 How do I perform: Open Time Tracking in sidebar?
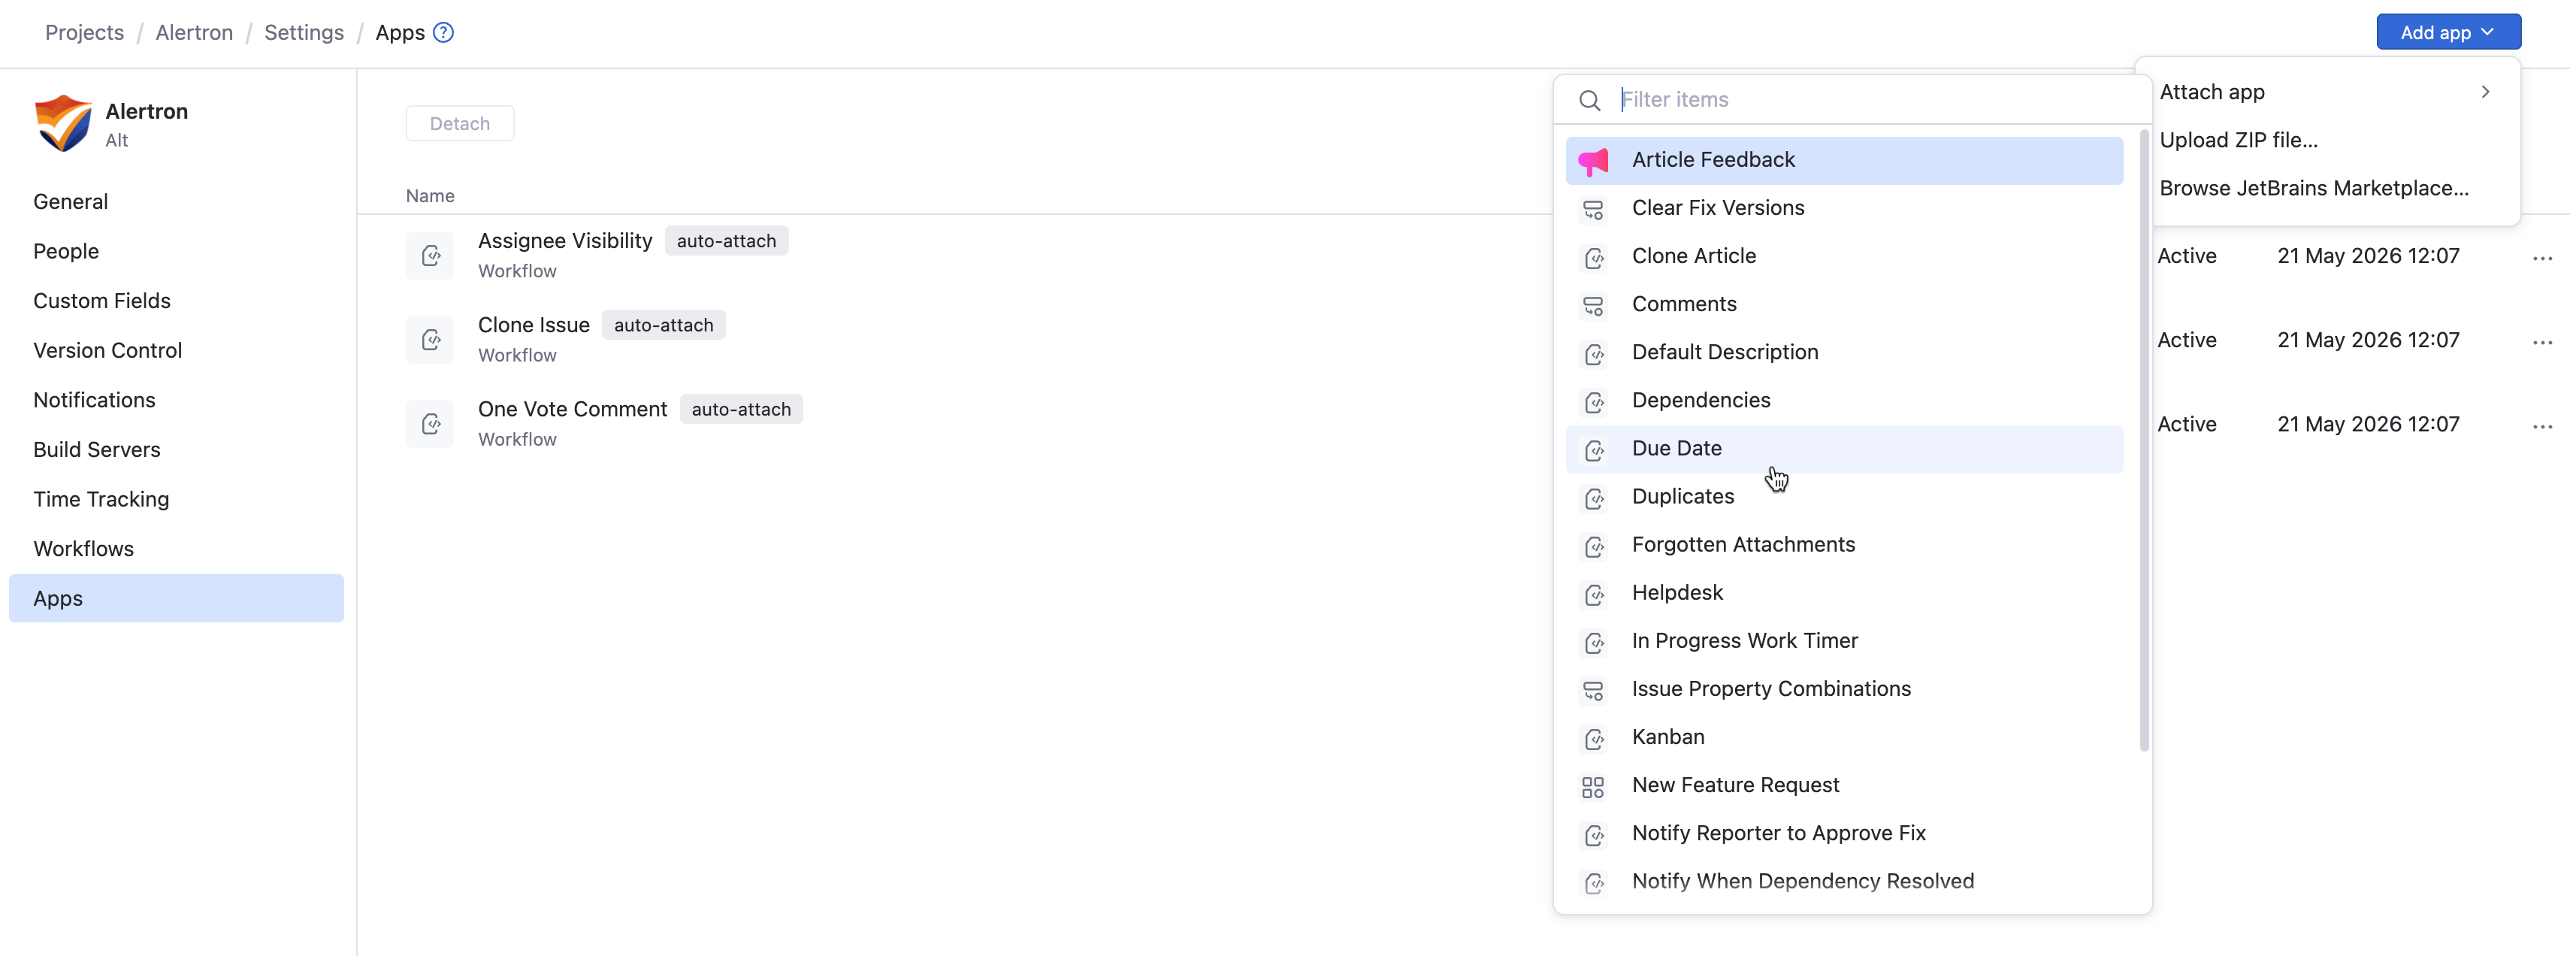tap(176, 499)
